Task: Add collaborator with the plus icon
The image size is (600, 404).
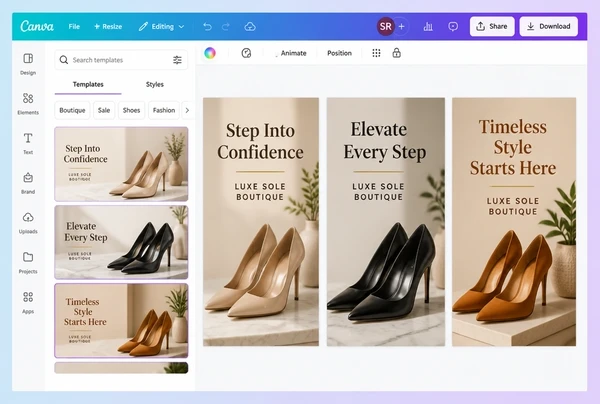Action: pos(401,26)
